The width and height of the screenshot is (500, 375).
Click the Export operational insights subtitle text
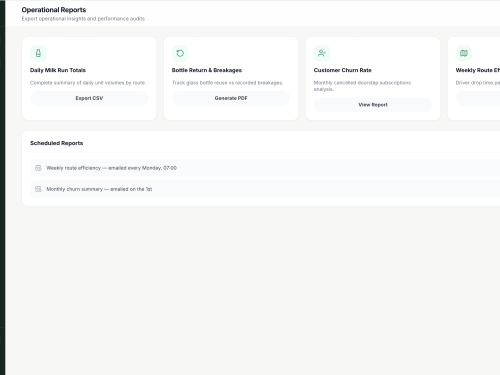point(83,19)
